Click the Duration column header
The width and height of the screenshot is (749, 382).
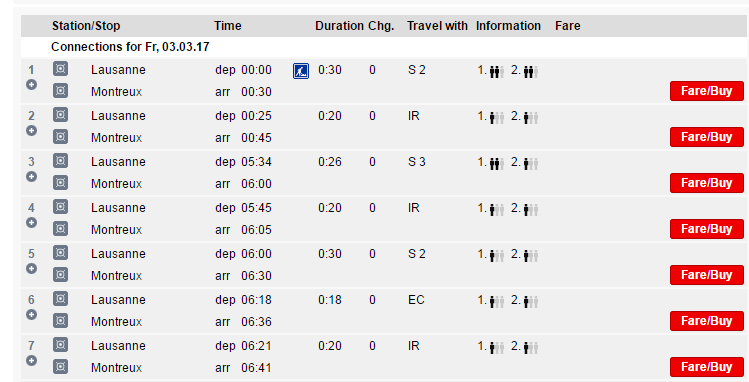[339, 26]
